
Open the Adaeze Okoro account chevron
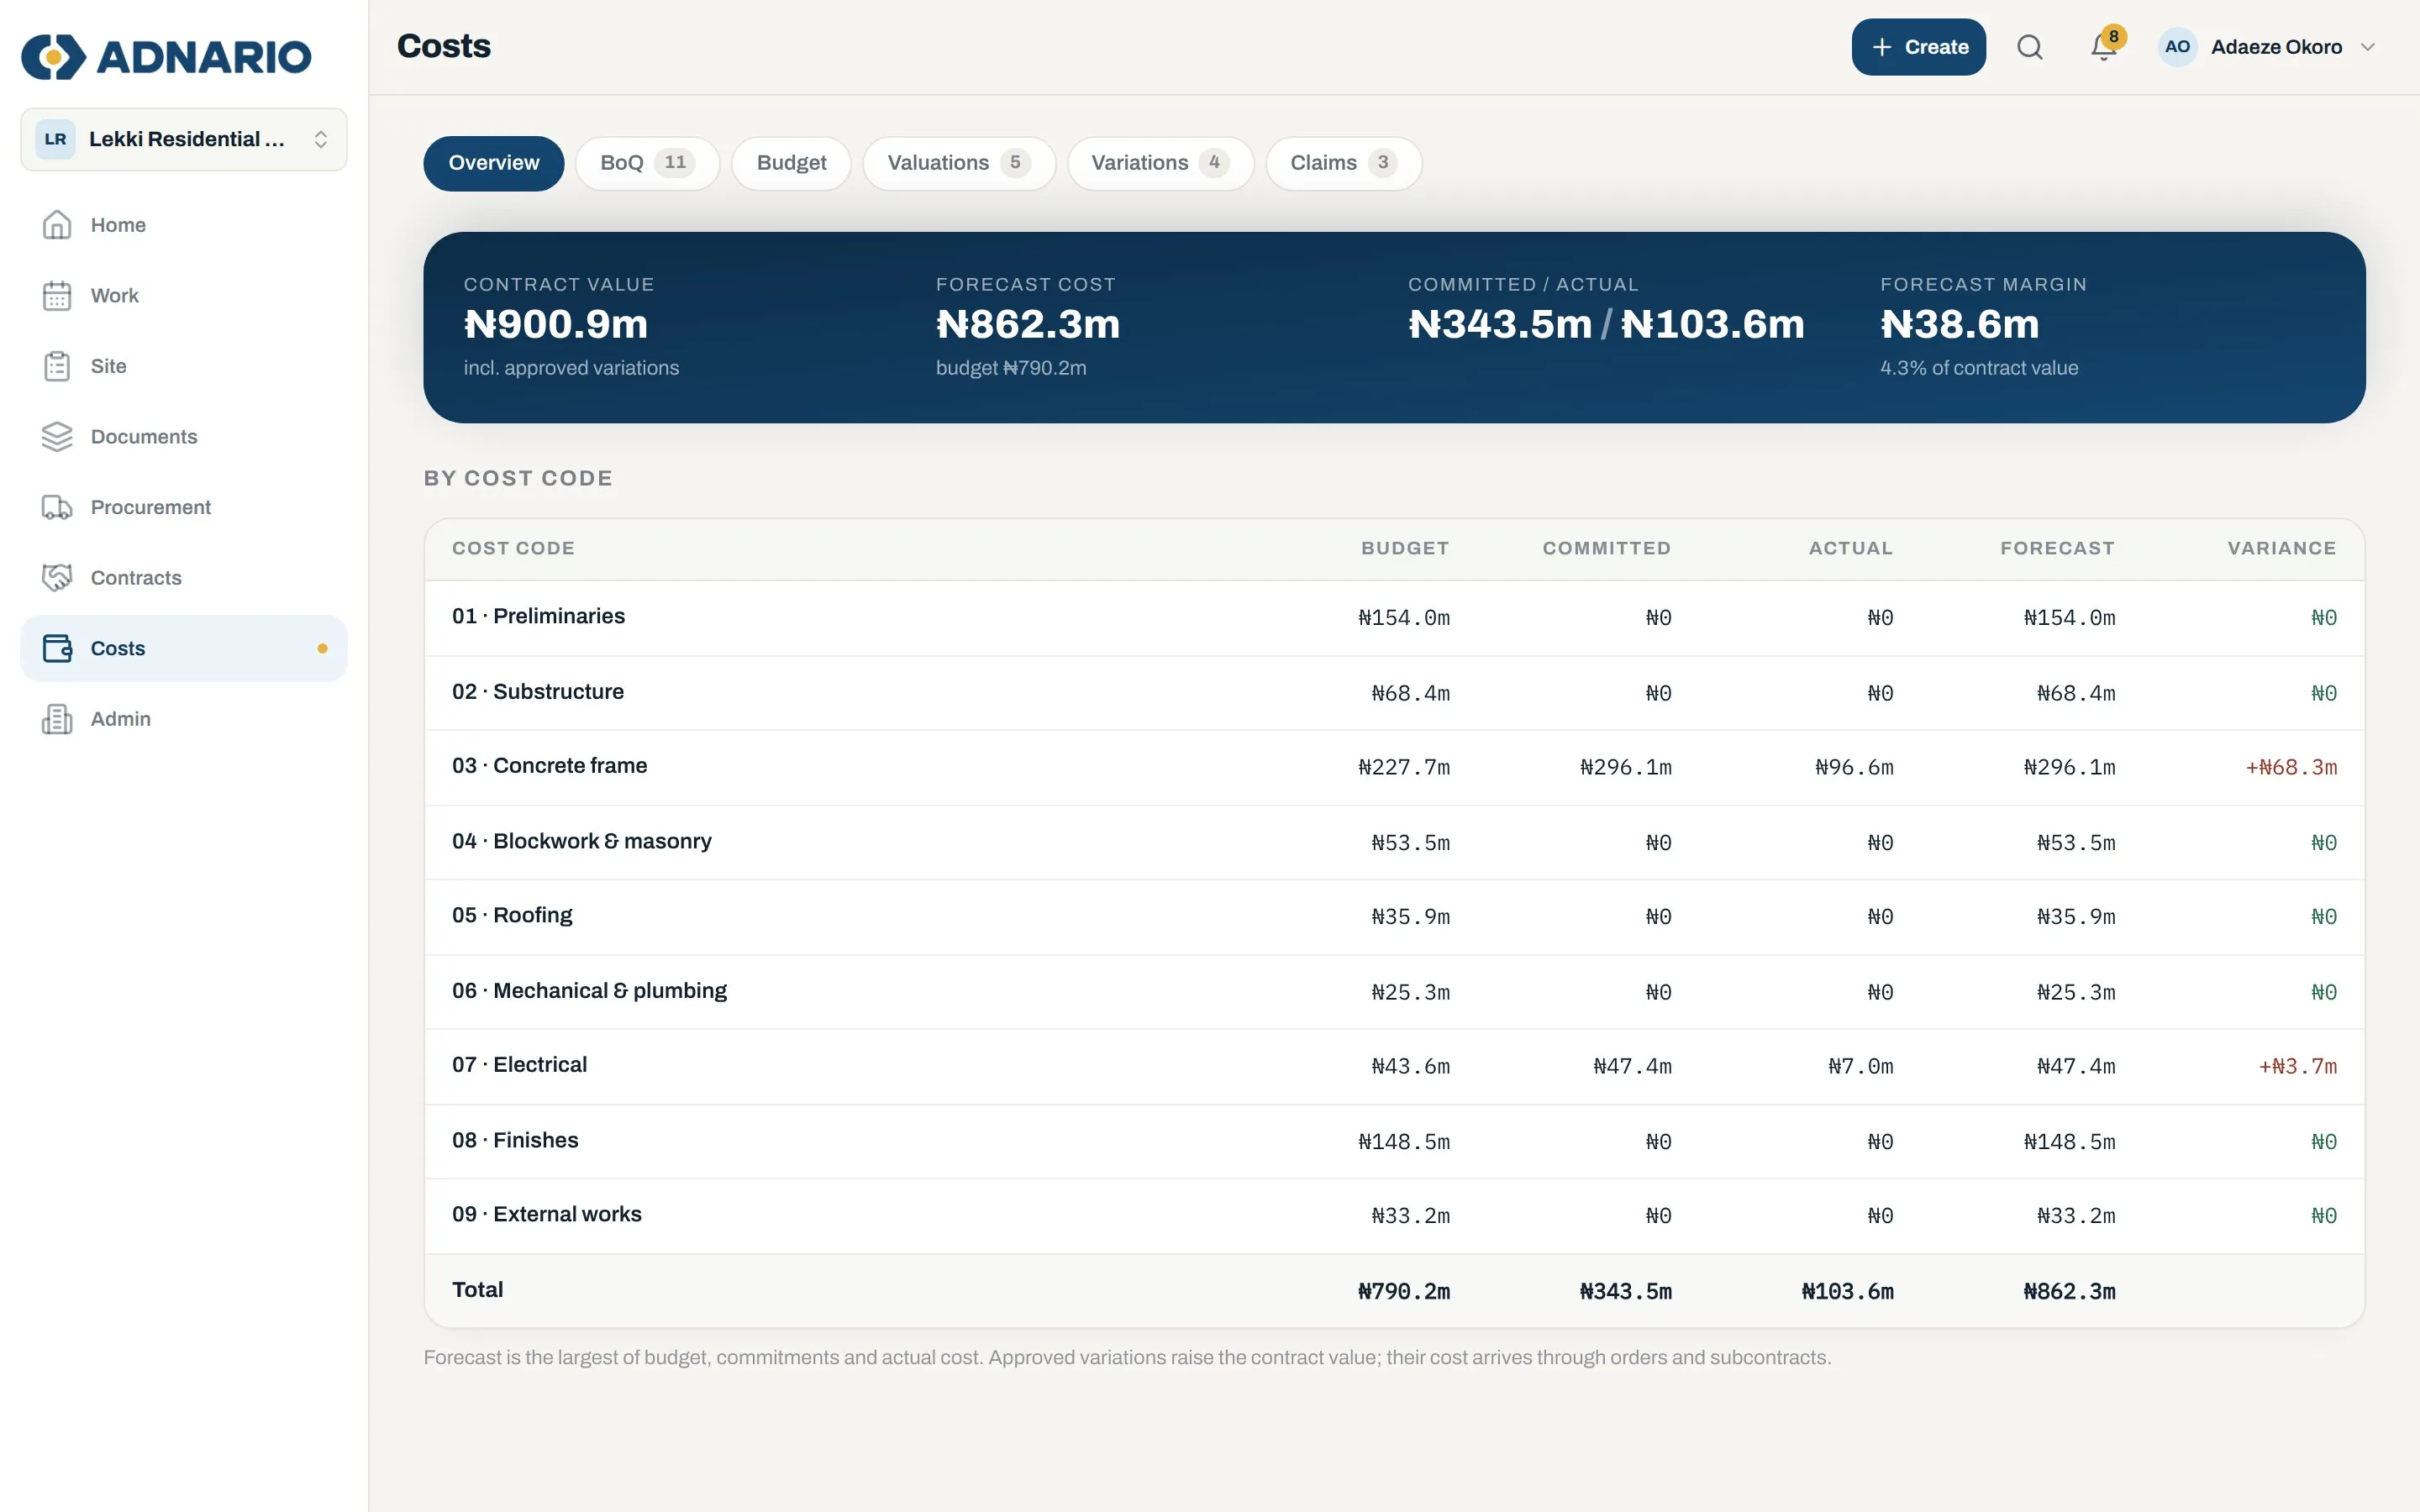point(2367,47)
